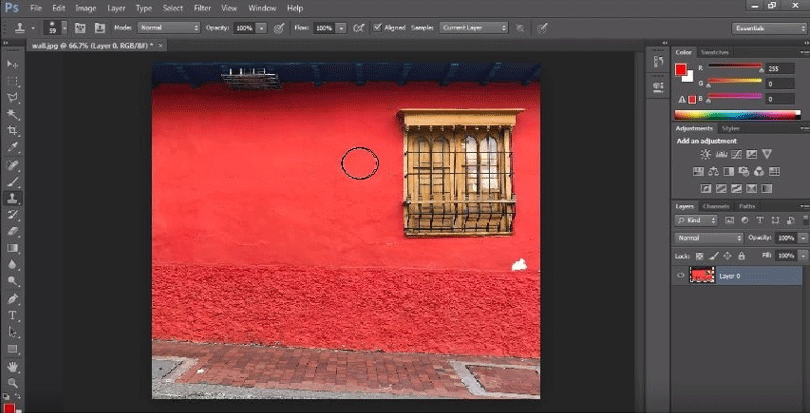Select the Pen tool

(12, 299)
